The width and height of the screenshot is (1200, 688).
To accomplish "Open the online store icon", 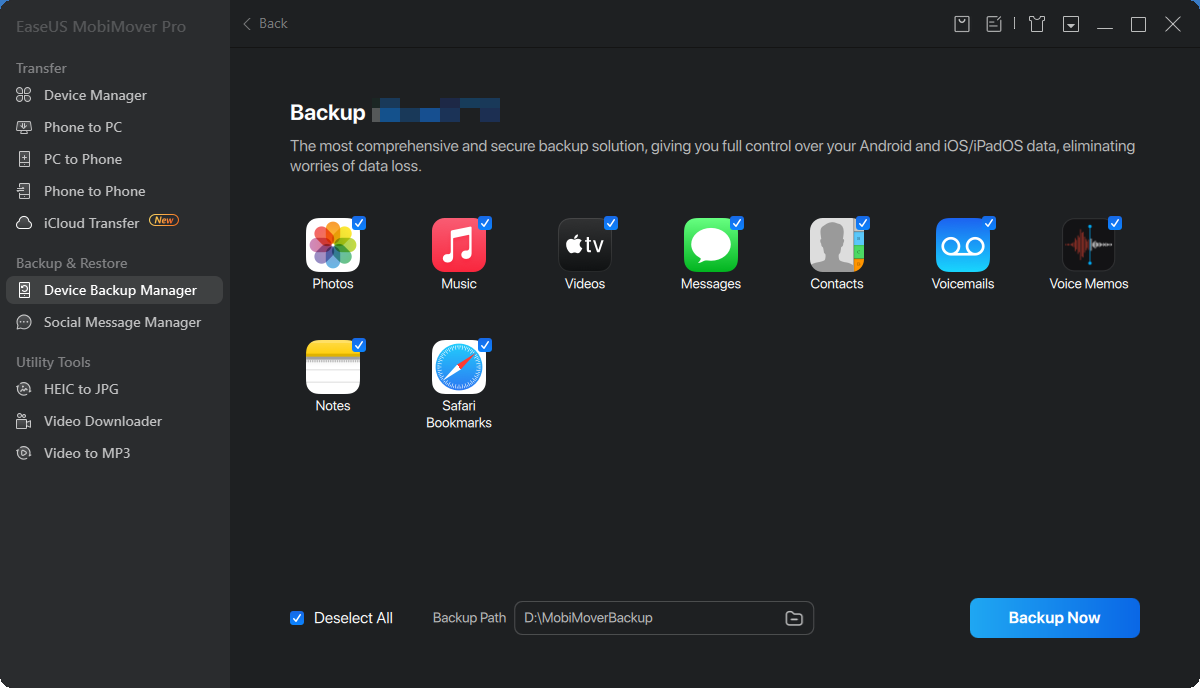I will pyautogui.click(x=961, y=23).
